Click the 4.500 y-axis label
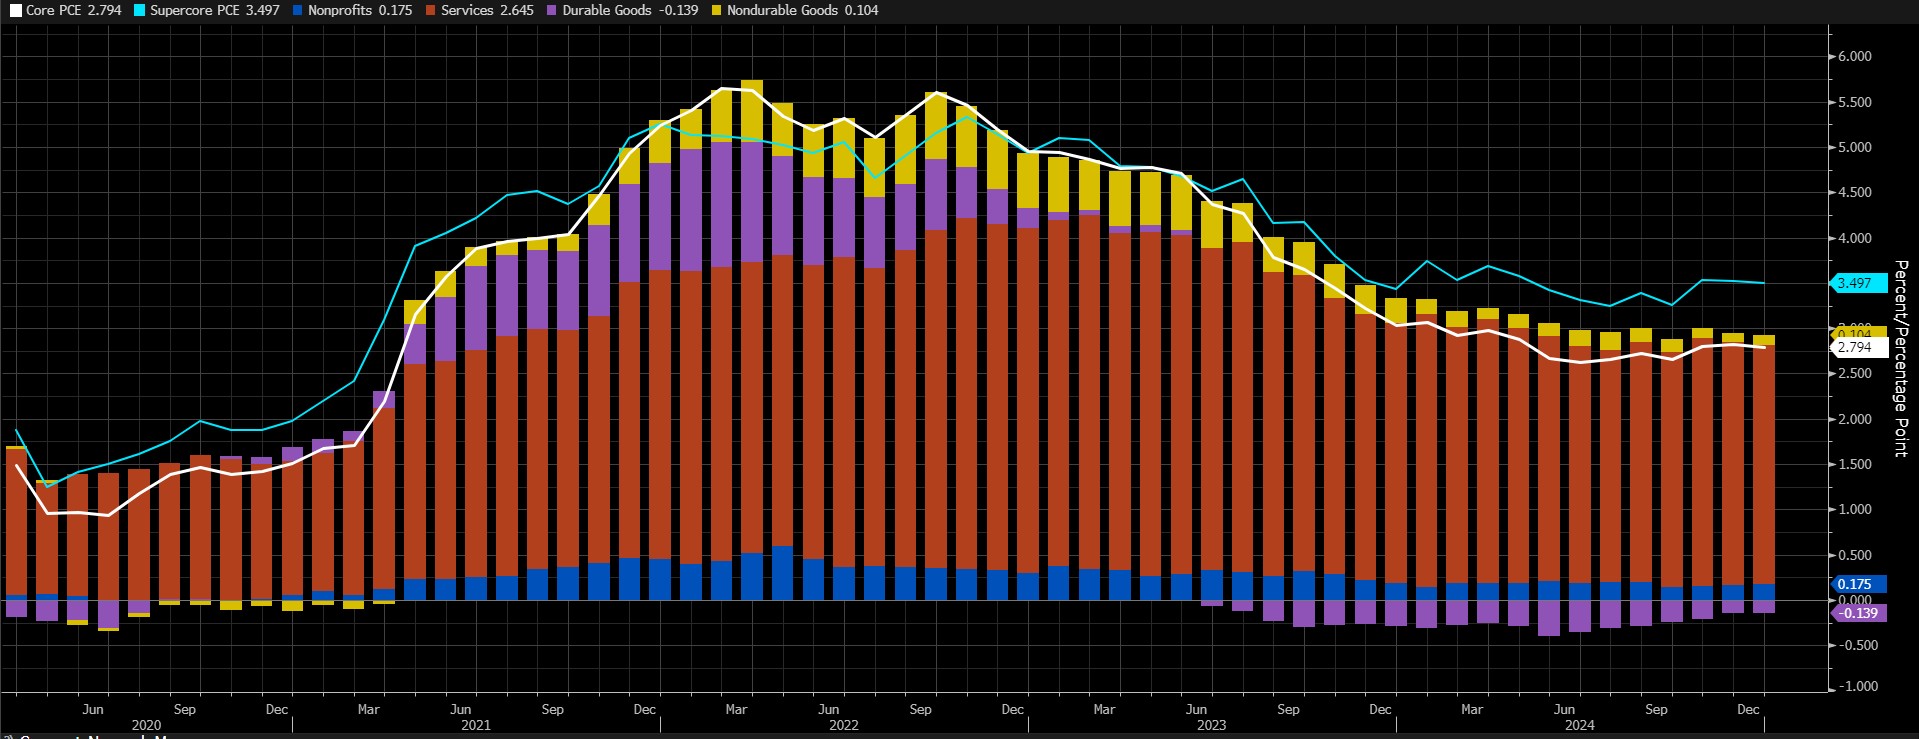 (x=1855, y=192)
